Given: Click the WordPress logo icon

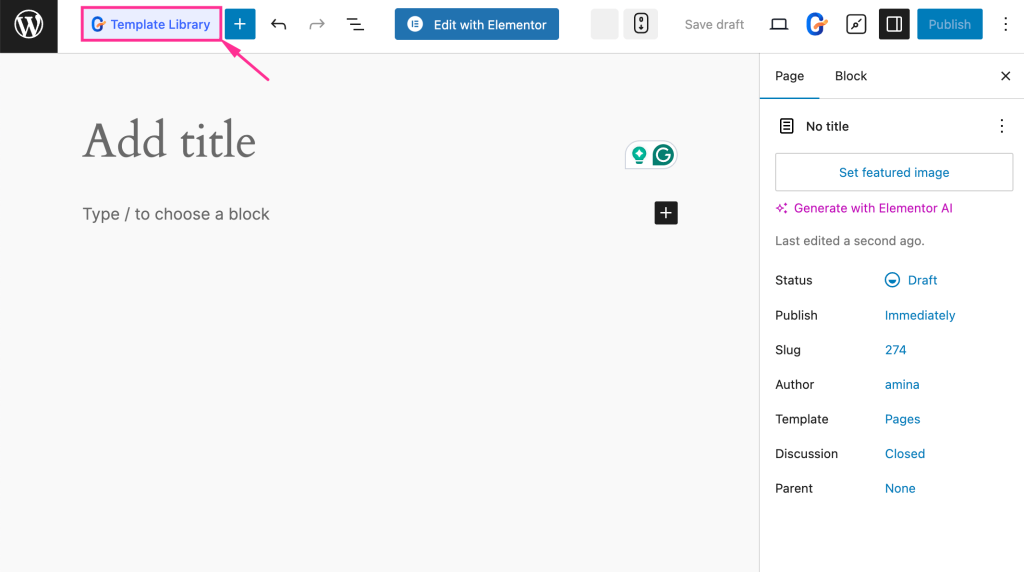Looking at the screenshot, I should tap(28, 25).
